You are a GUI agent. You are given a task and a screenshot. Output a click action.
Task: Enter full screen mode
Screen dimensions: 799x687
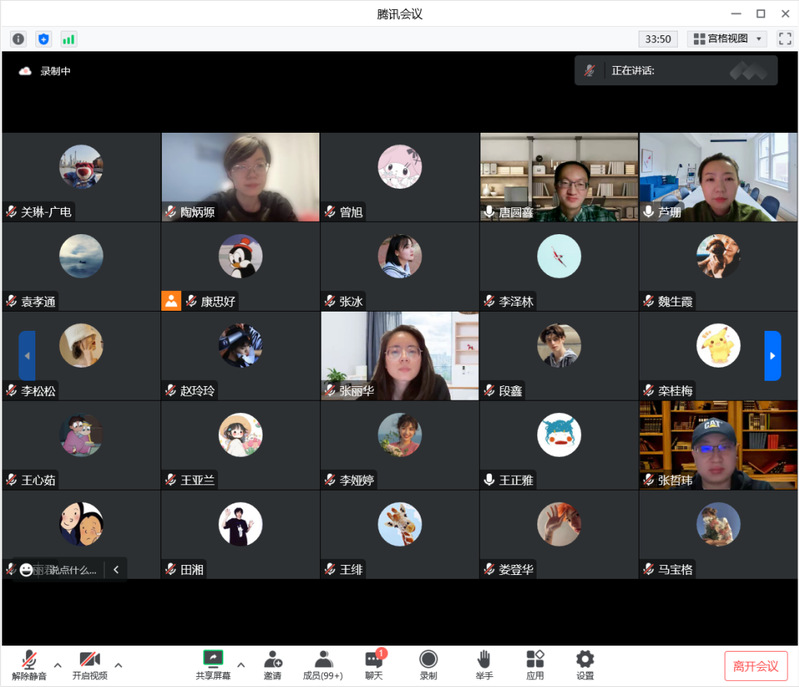click(x=784, y=39)
